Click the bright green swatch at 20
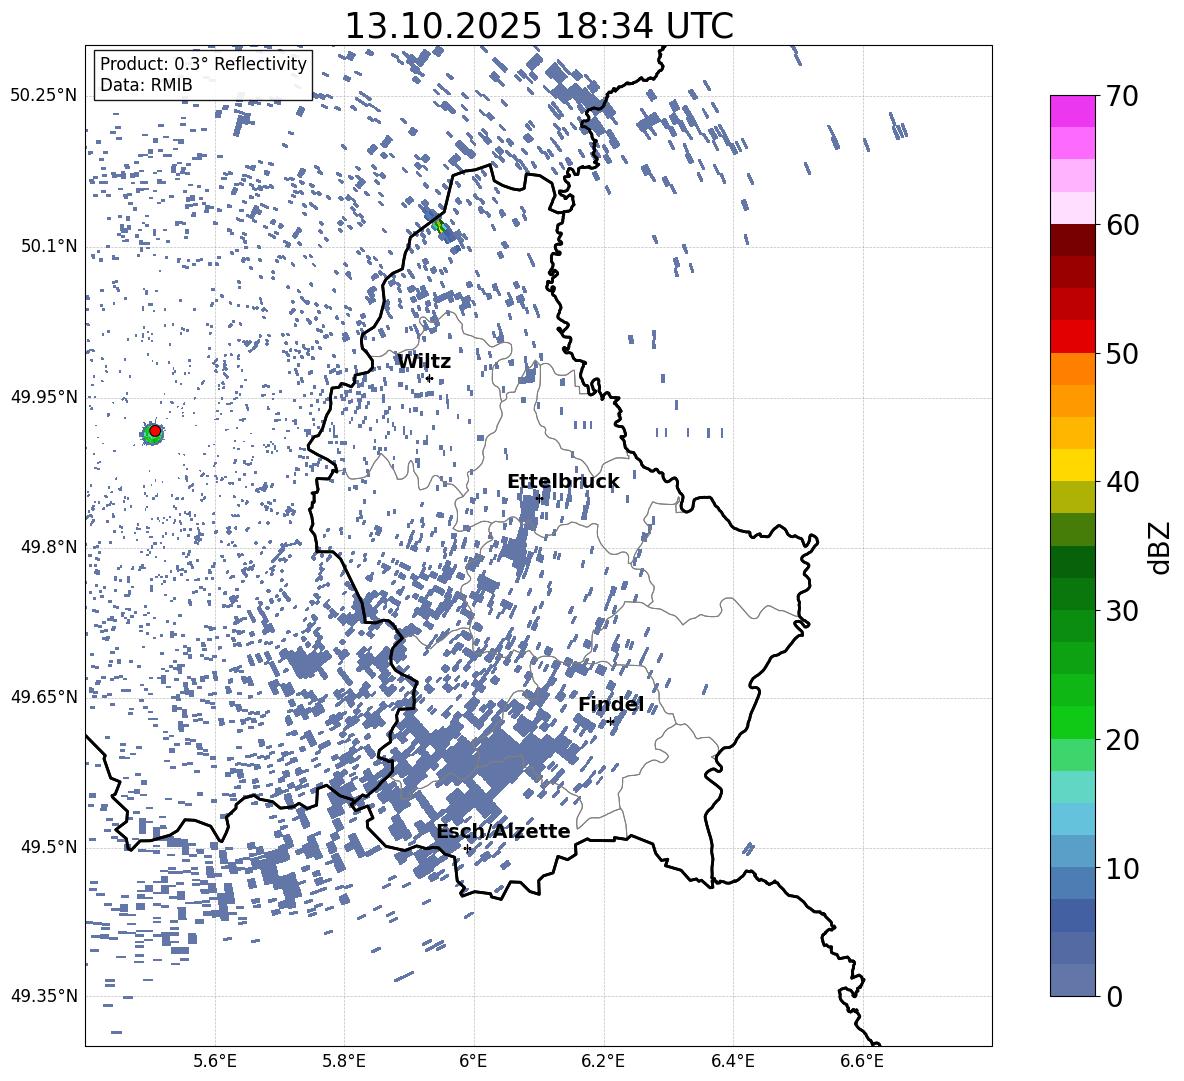 (1072, 722)
